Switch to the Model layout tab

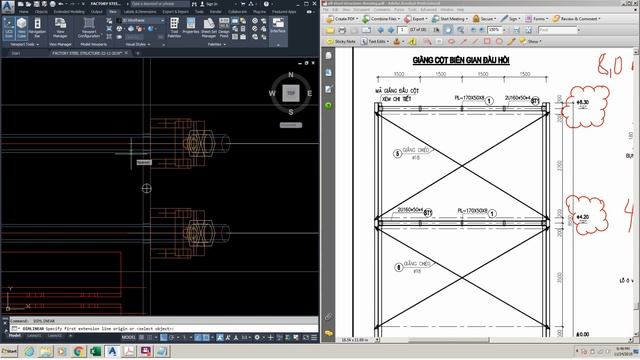[x=15, y=336]
